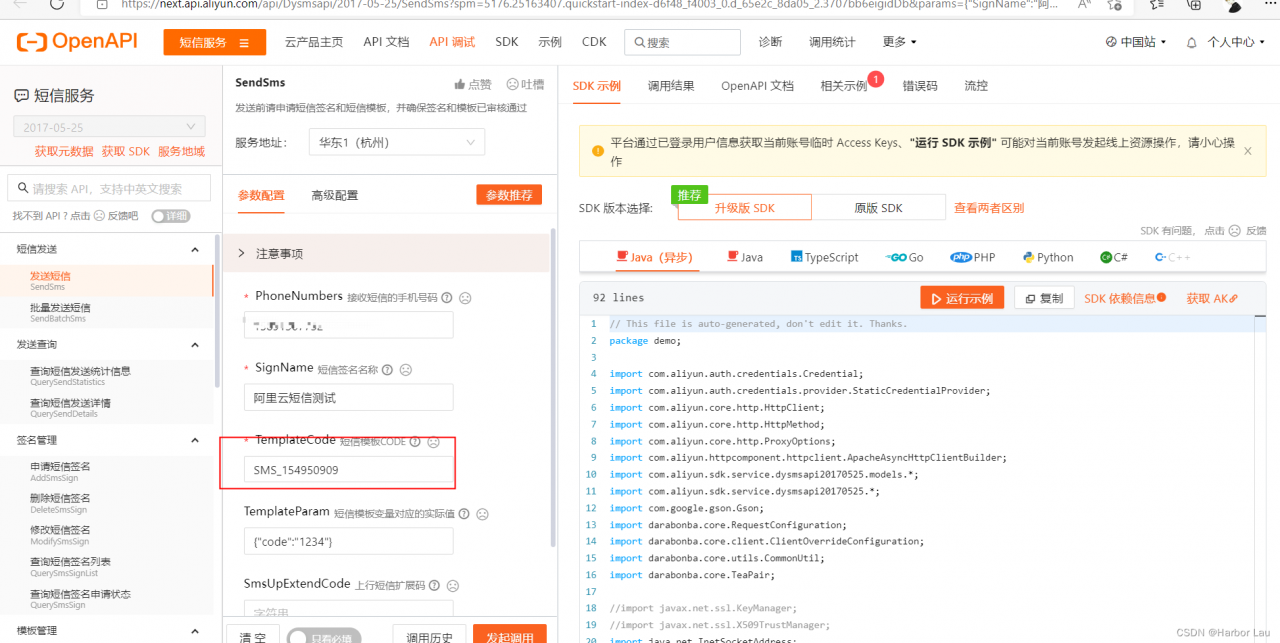Toggle the 只看必填 switch
This screenshot has width=1280, height=643.
tap(323, 637)
